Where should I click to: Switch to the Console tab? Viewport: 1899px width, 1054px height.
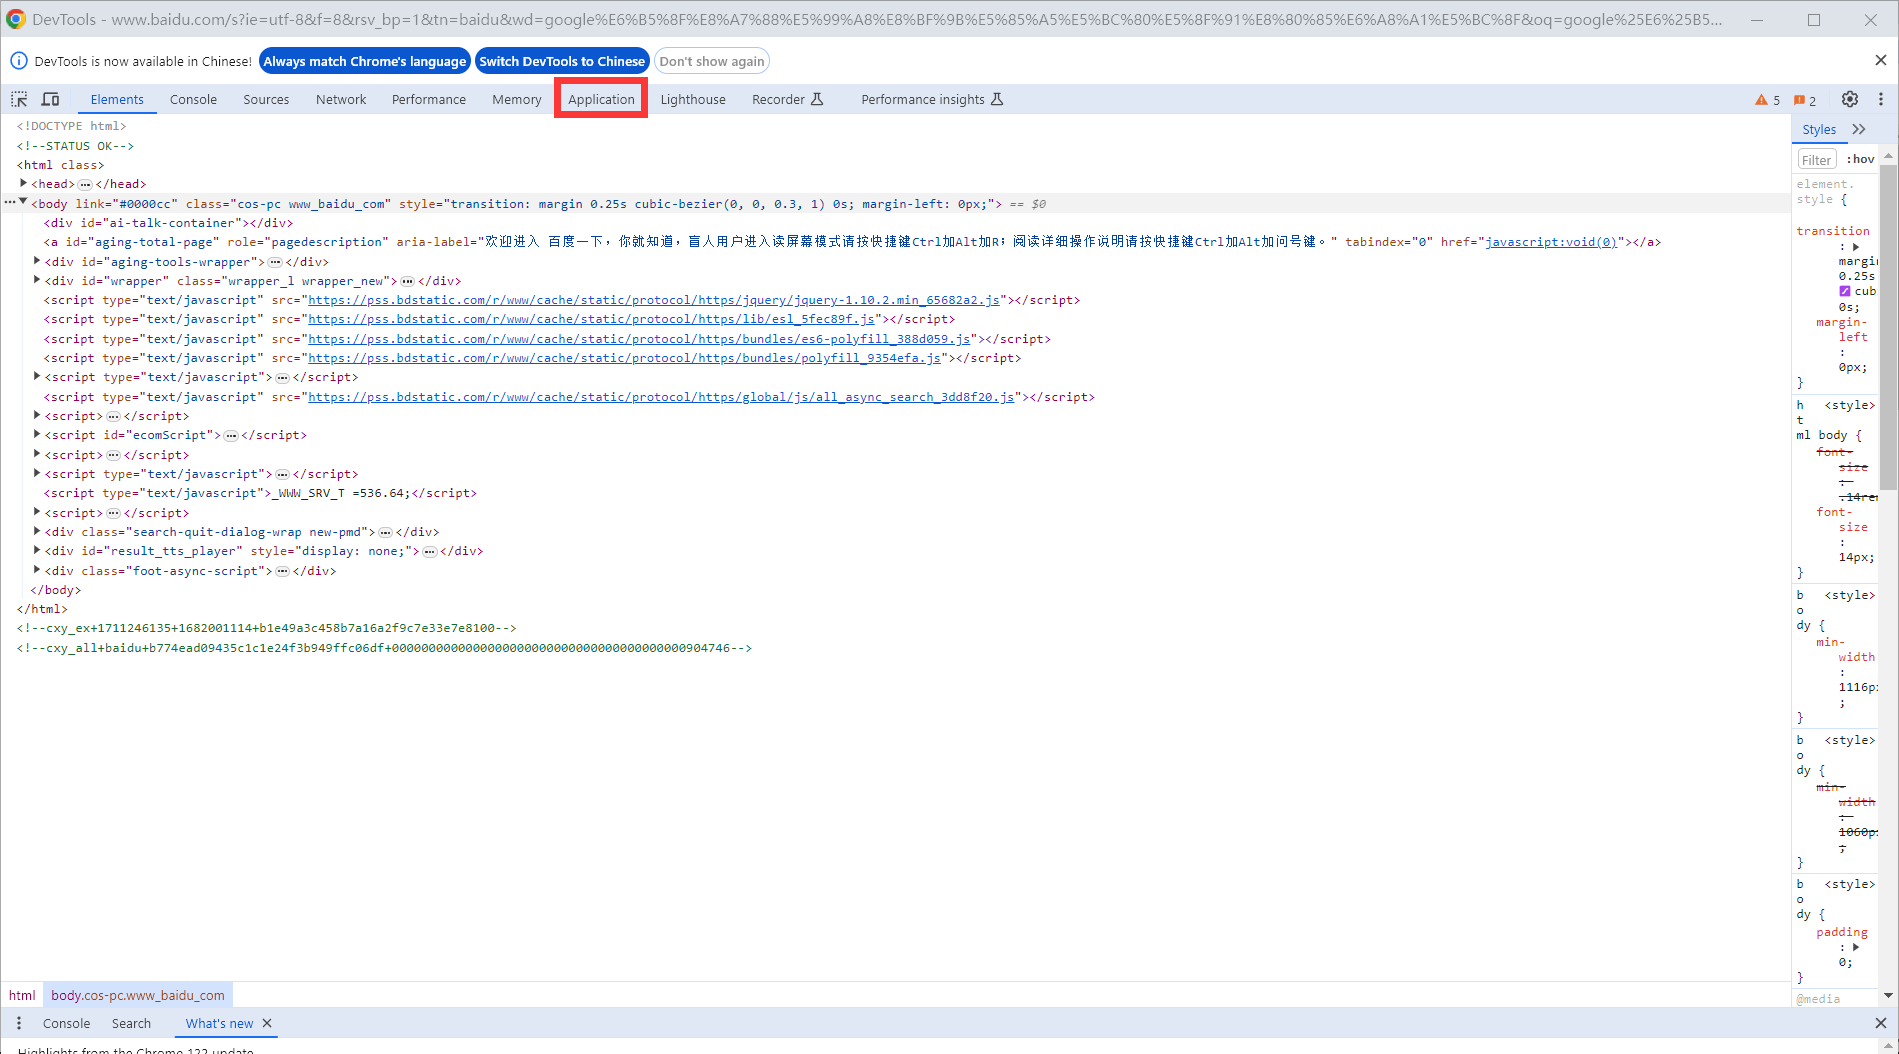pos(193,99)
